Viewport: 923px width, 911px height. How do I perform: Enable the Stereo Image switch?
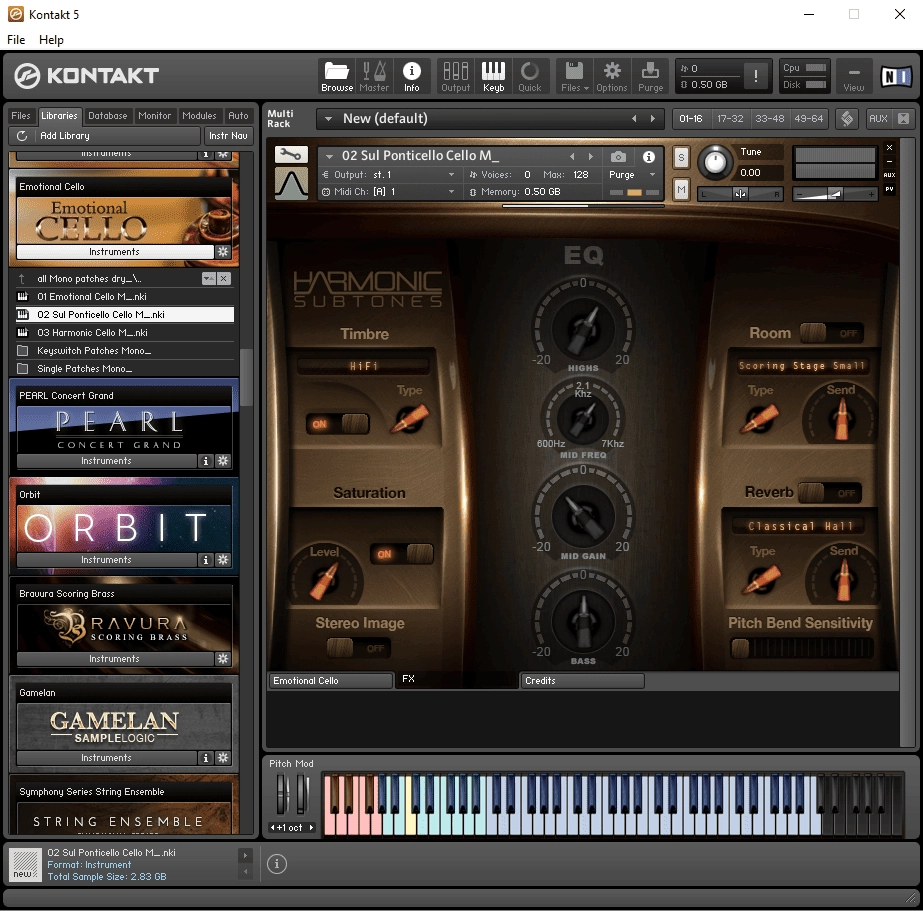click(359, 649)
